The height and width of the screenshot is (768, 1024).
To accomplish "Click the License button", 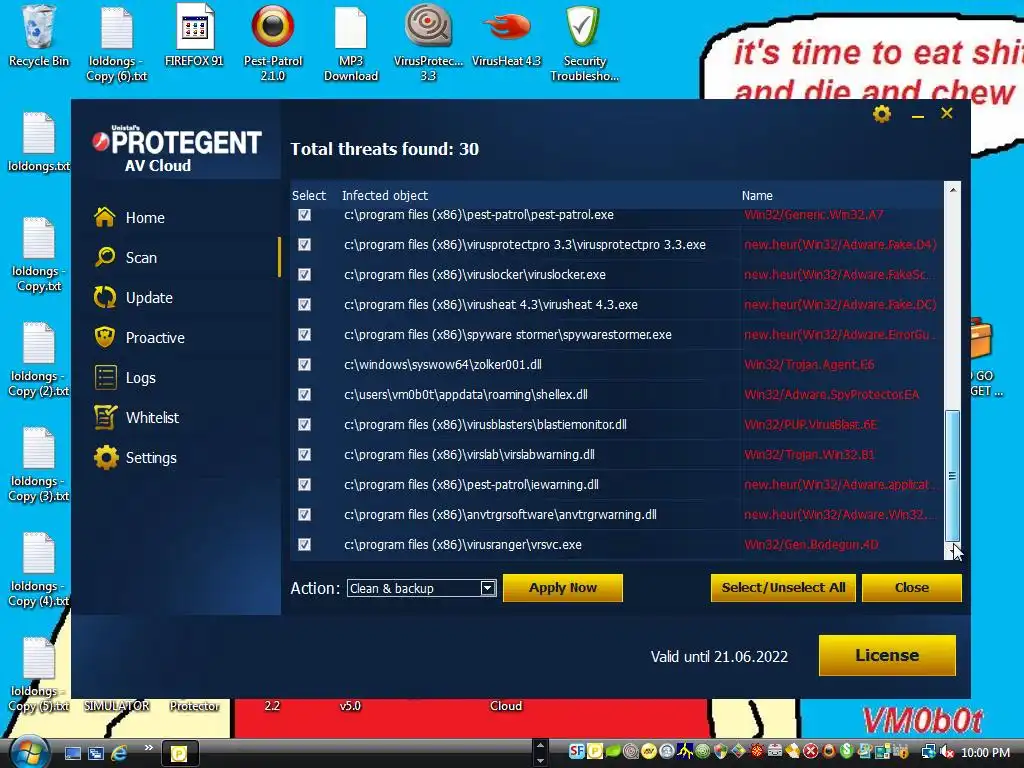I will [x=887, y=655].
